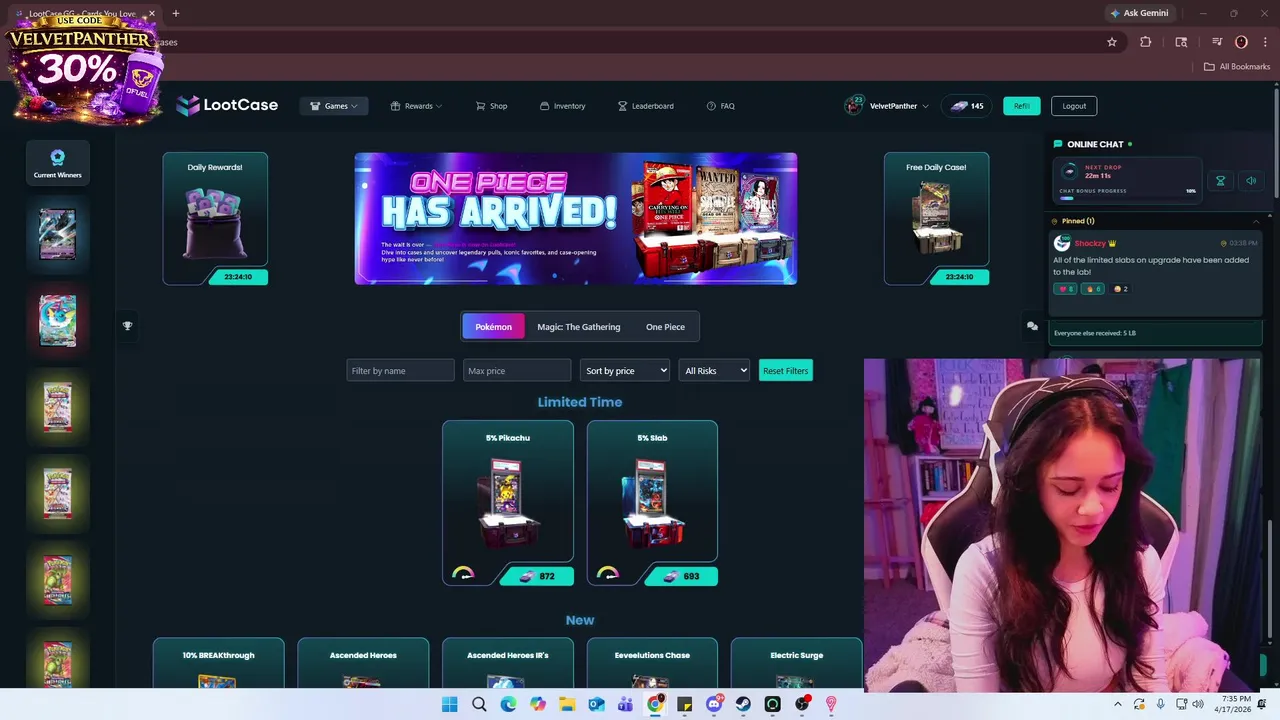Click the Max price field
Viewport: 1280px width, 720px height.
click(x=517, y=371)
